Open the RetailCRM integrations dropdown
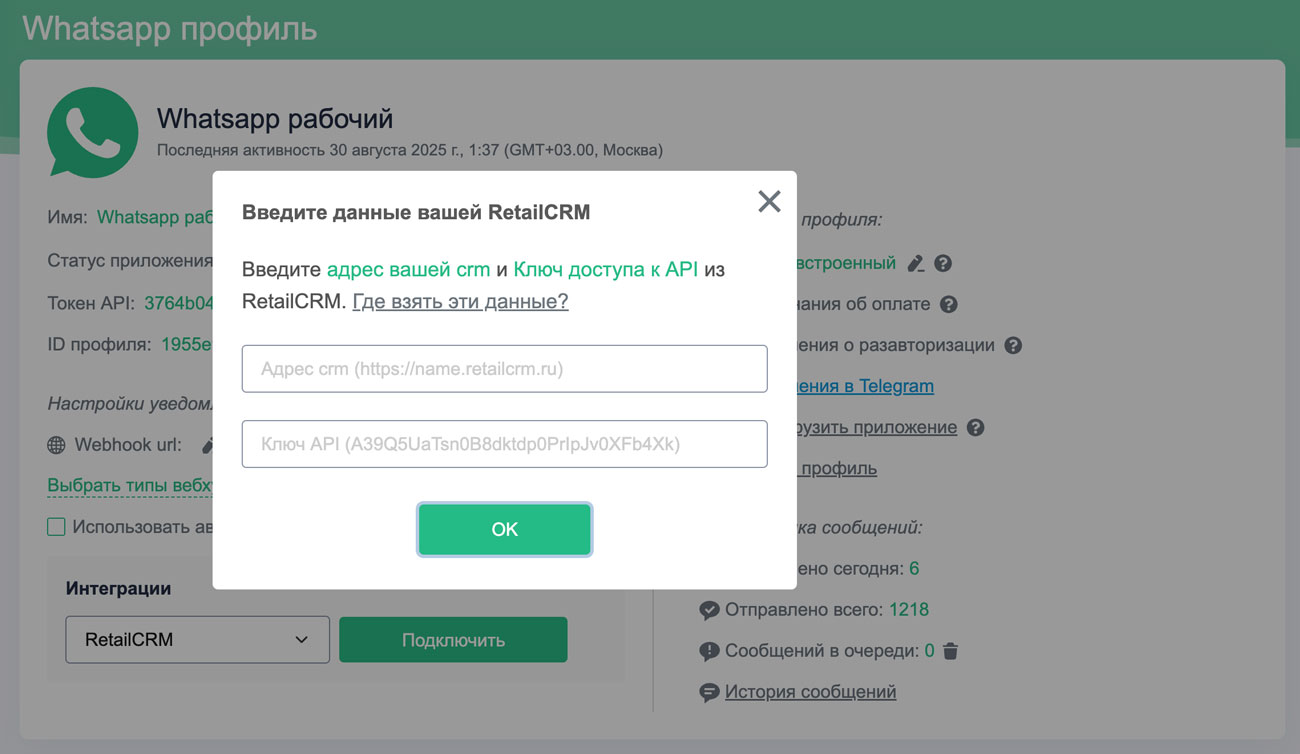Screen dimensions: 1300x754 pos(197,640)
